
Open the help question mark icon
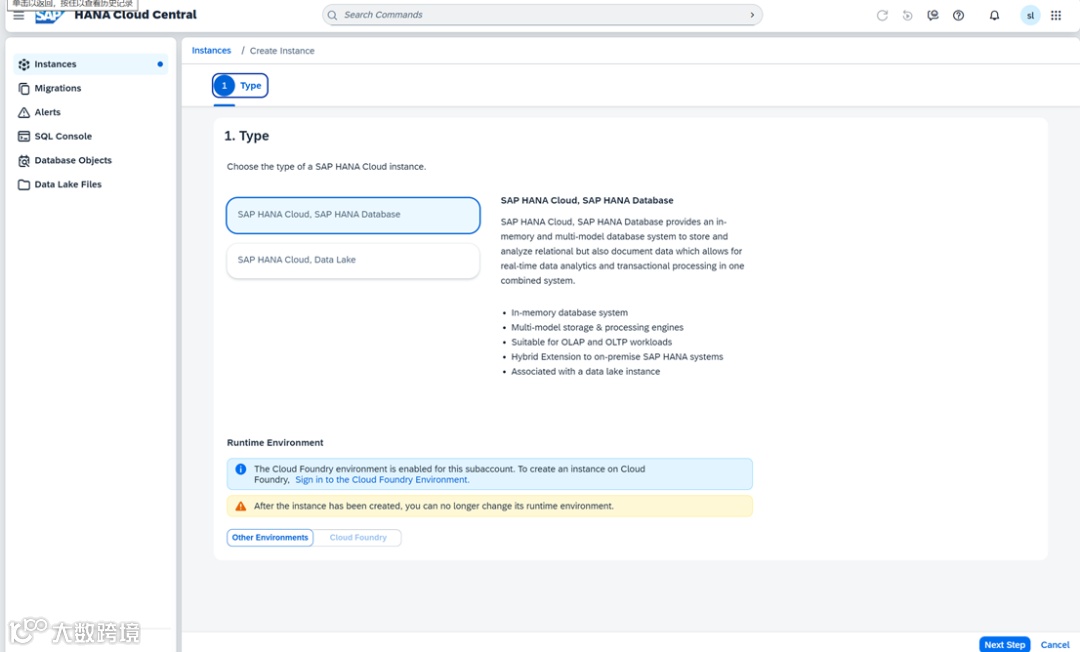(x=958, y=15)
